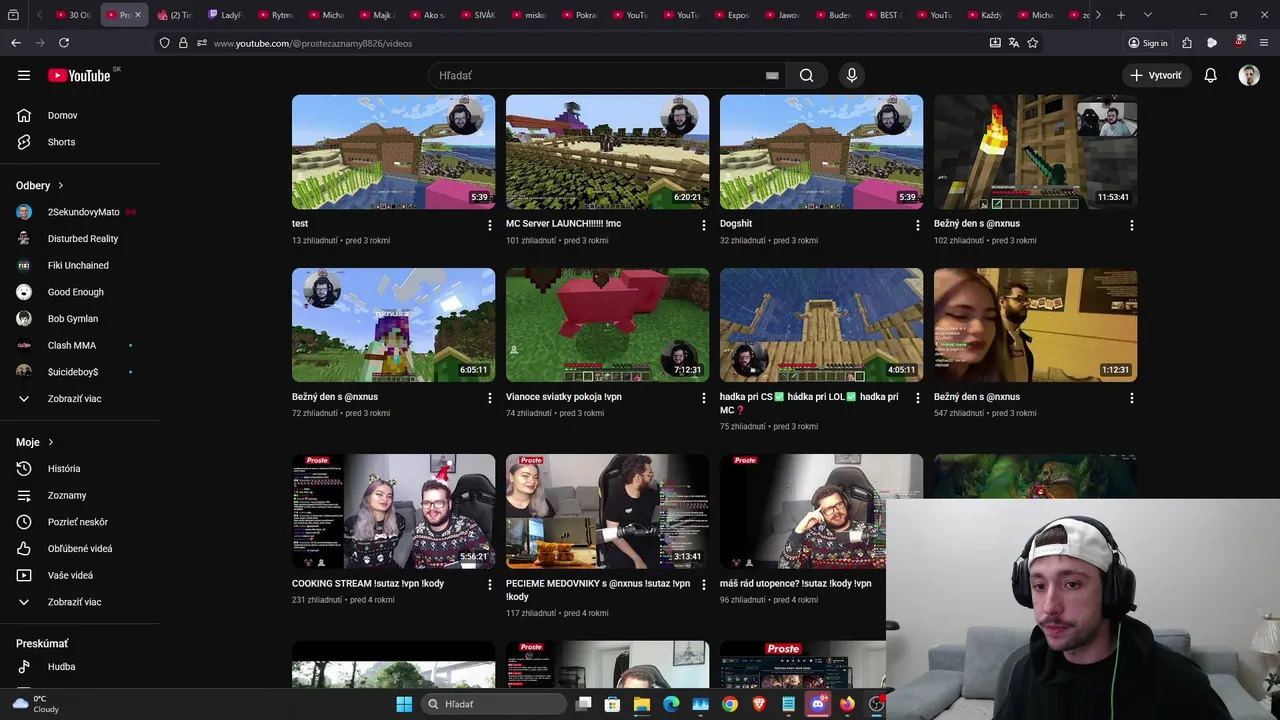Open video options for 'test'
This screenshot has width=1280, height=720.
[489, 225]
